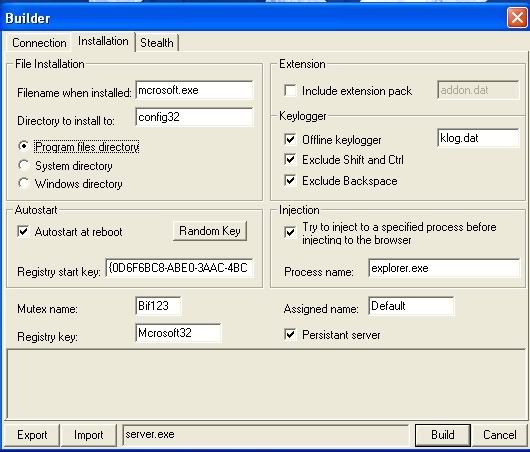Click the Cancel button
The height and width of the screenshot is (452, 530).
pyautogui.click(x=500, y=435)
